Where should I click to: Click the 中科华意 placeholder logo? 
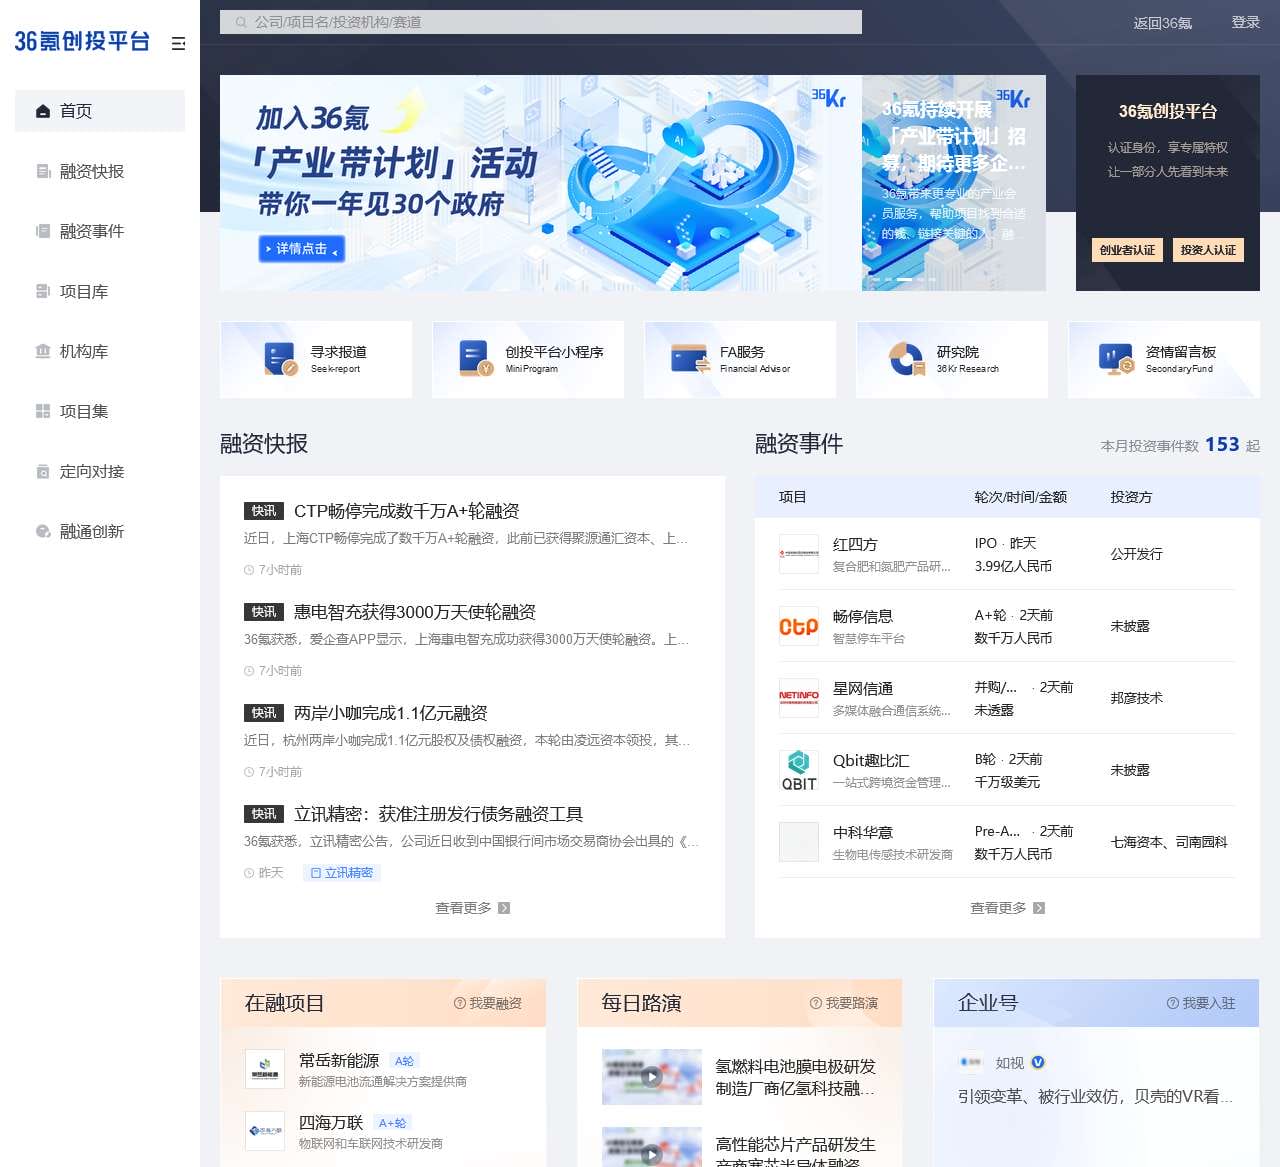pyautogui.click(x=799, y=842)
